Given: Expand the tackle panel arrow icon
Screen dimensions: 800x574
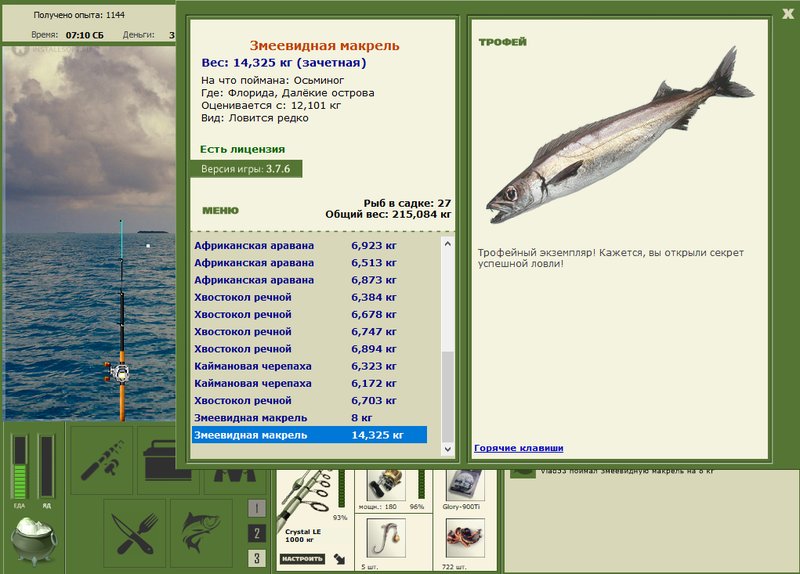Looking at the screenshot, I should pyautogui.click(x=339, y=559).
